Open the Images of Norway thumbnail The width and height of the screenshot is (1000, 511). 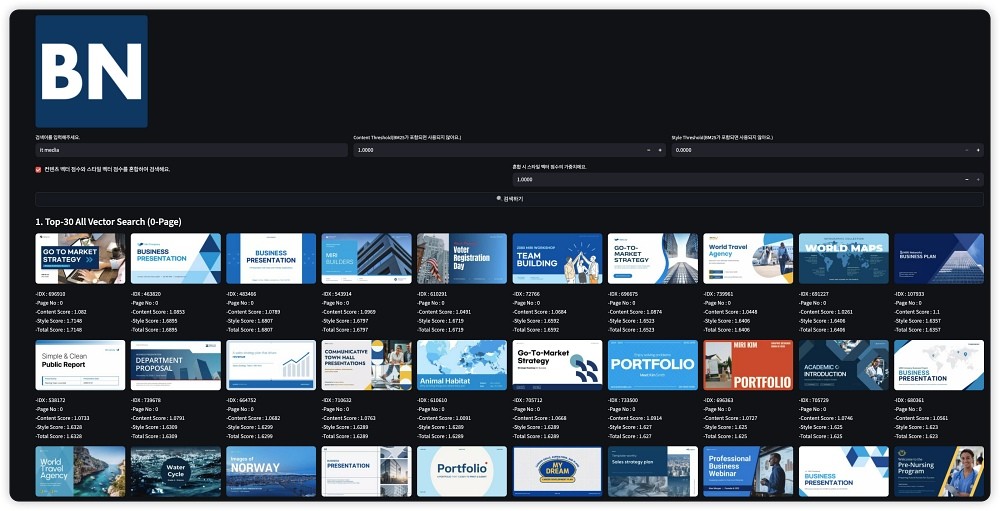tap(271, 471)
